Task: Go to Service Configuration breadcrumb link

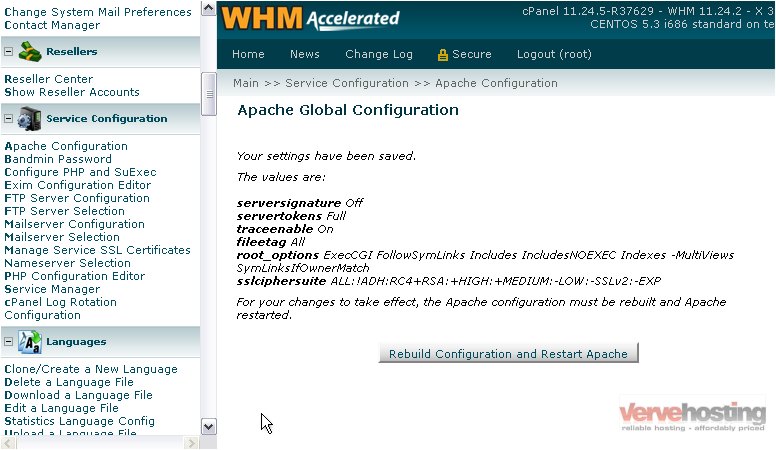Action: [x=347, y=83]
